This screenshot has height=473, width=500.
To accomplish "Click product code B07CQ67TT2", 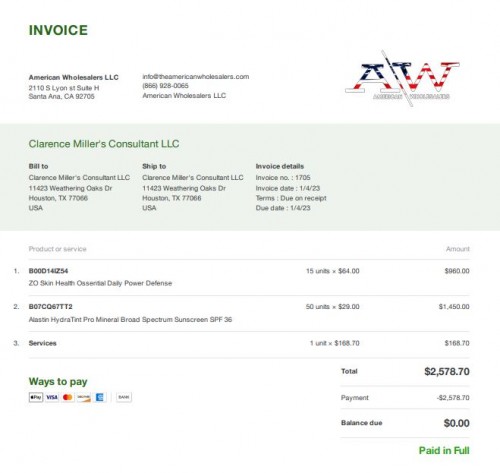I will [50, 306].
